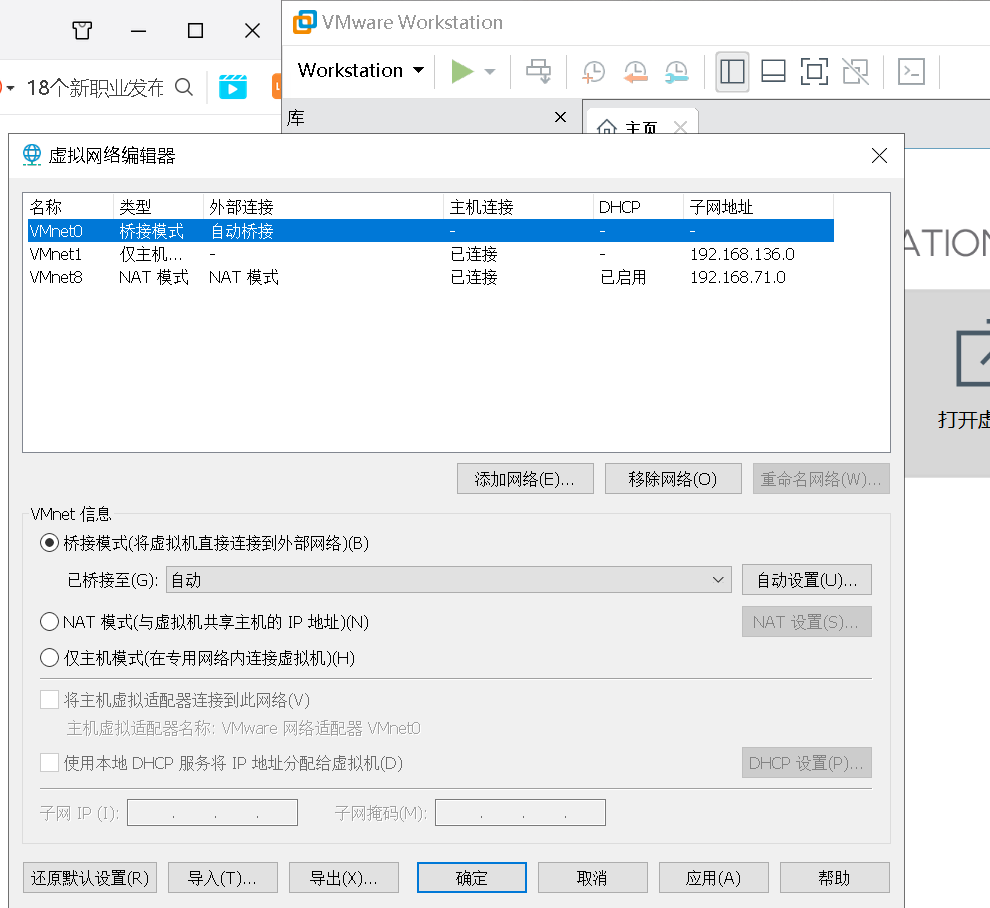Click the 主机连接 column header

pos(518,206)
